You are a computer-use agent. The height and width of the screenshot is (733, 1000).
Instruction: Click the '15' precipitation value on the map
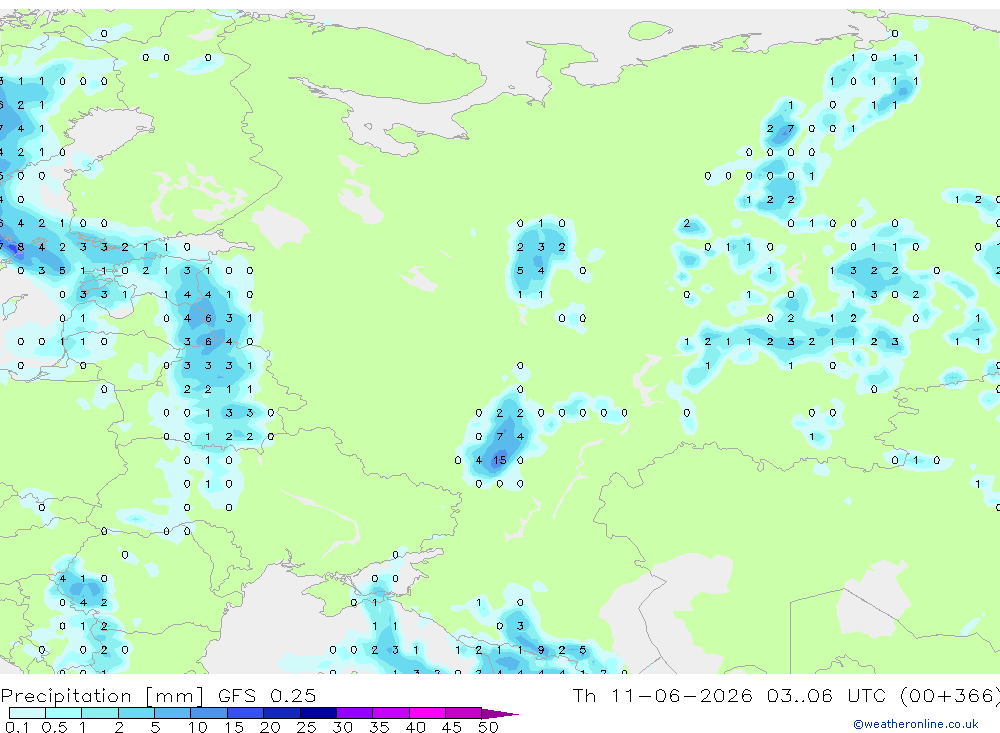499,460
